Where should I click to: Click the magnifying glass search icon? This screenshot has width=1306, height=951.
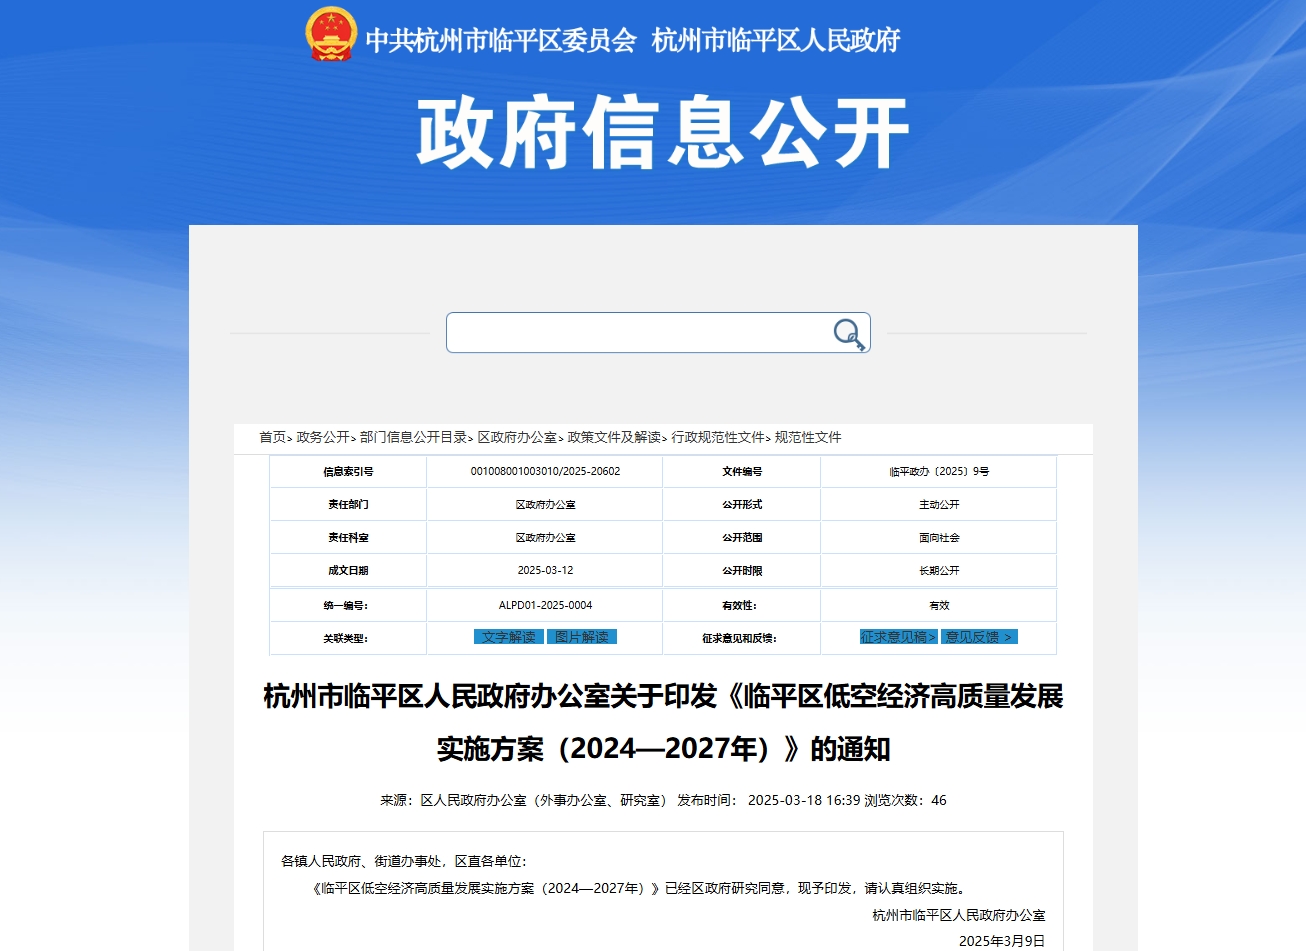[849, 334]
